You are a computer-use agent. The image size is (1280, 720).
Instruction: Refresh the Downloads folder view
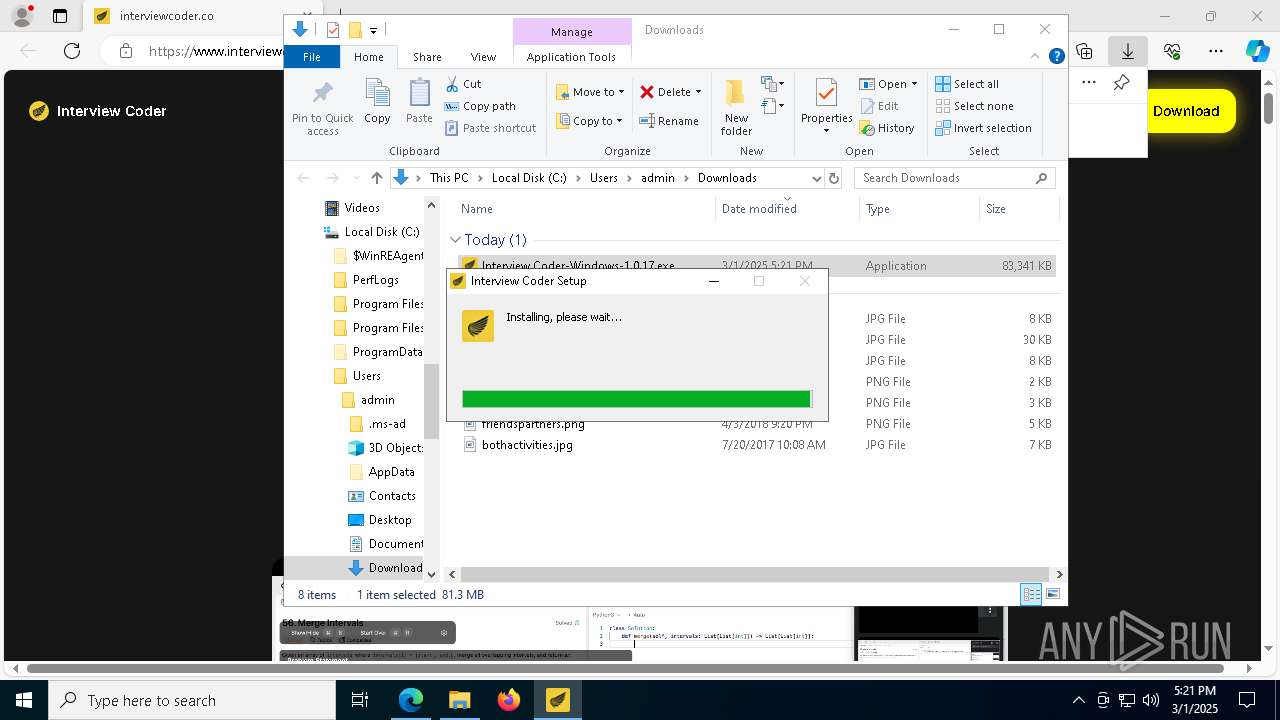click(x=834, y=178)
